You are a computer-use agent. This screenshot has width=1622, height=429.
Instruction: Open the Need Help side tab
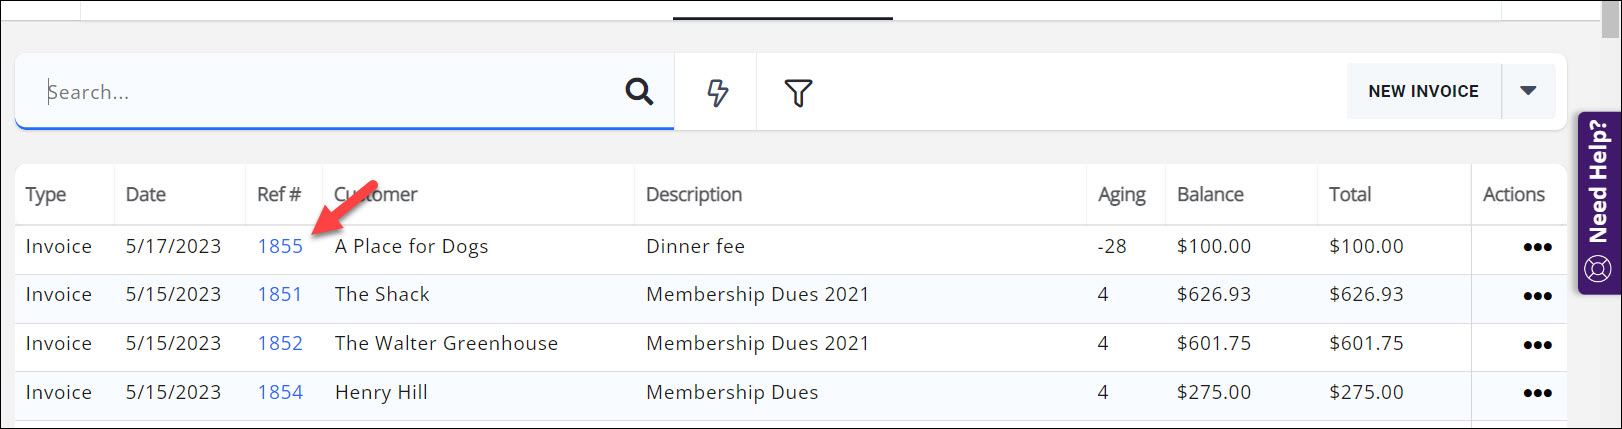[1598, 203]
